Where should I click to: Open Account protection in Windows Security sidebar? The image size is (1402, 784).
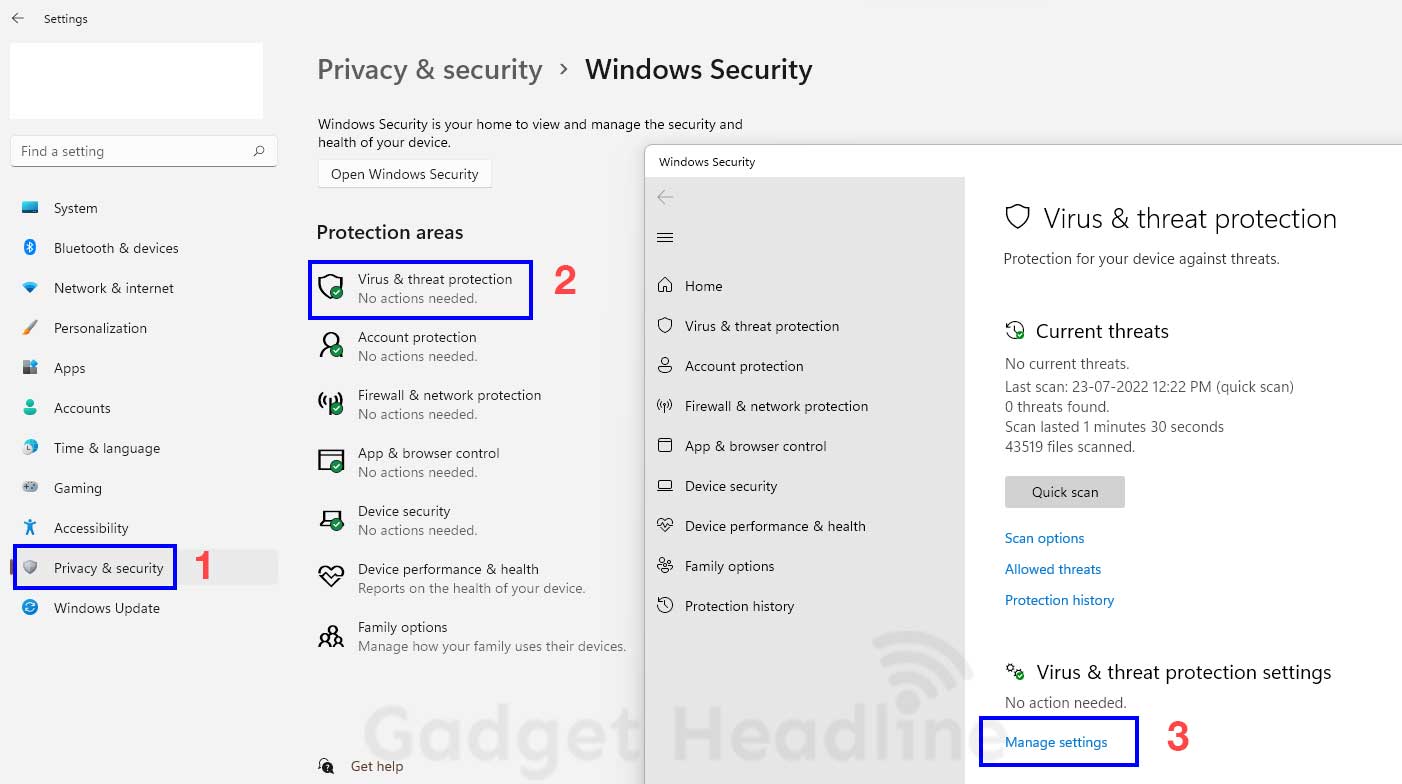pos(743,366)
